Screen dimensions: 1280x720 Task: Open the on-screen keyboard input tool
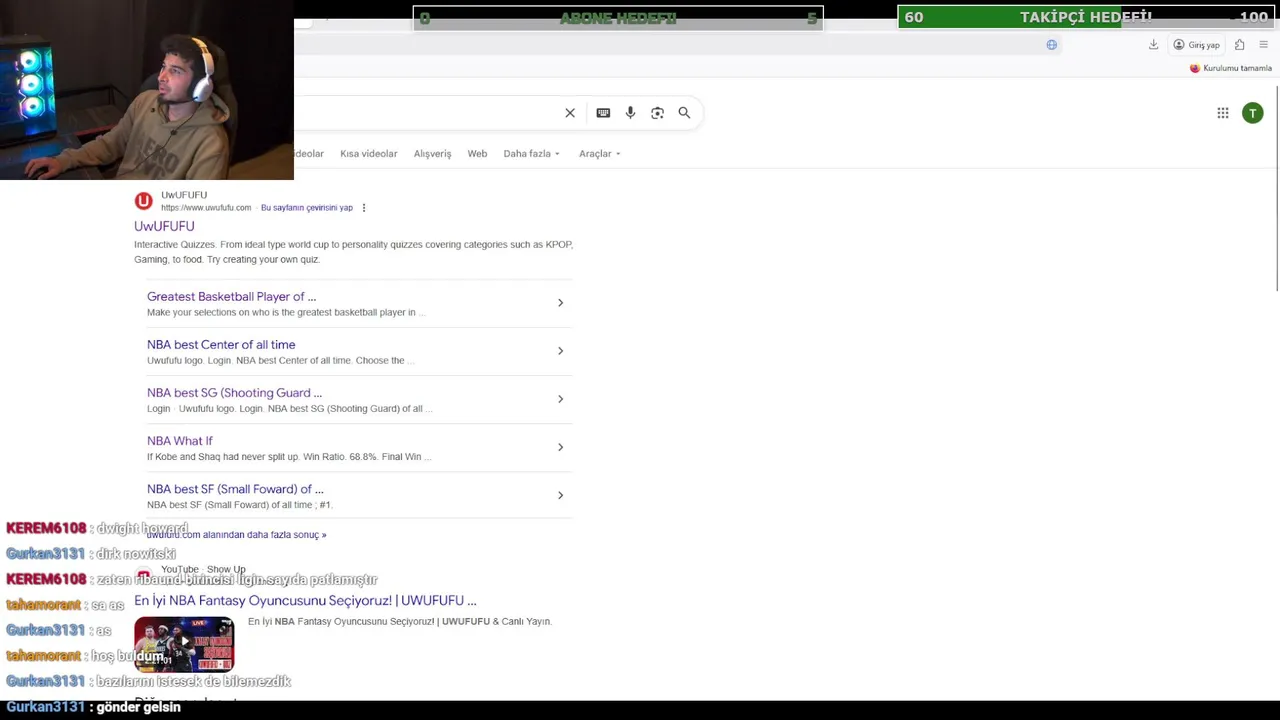pos(603,113)
